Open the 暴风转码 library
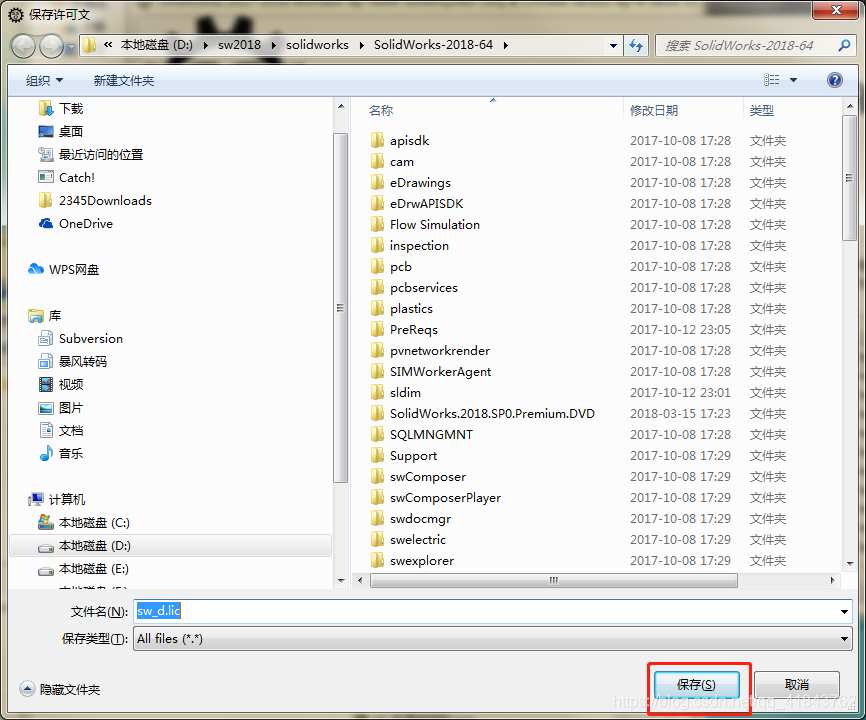The image size is (866, 720). pos(72,362)
